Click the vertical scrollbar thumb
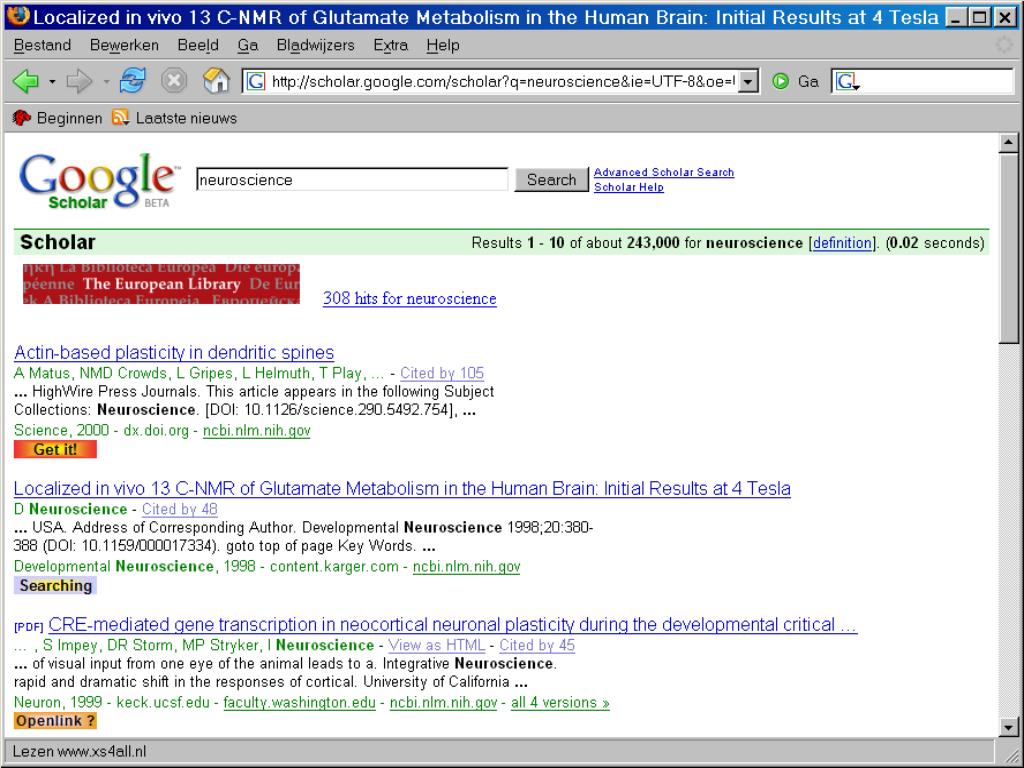The image size is (1024, 768). point(1008,248)
